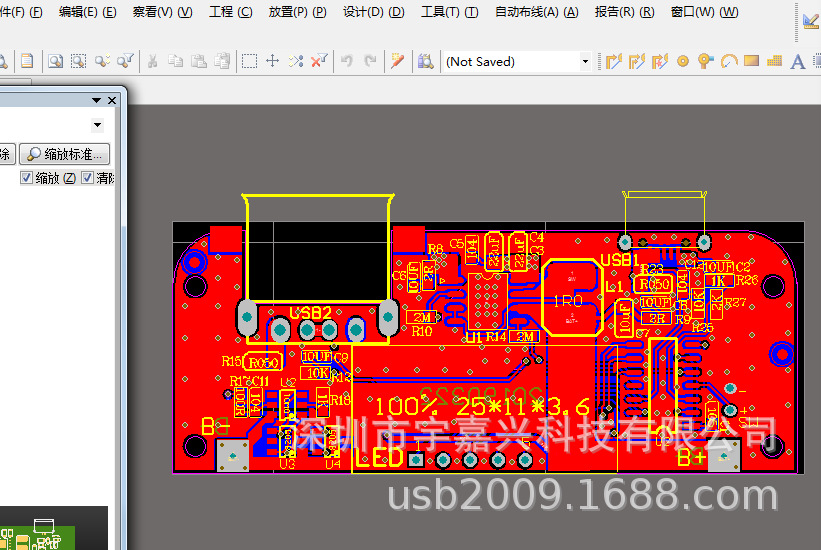Image resolution: width=821 pixels, height=550 pixels.
Task: Open the 编辑(E) menu
Action: [x=87, y=12]
